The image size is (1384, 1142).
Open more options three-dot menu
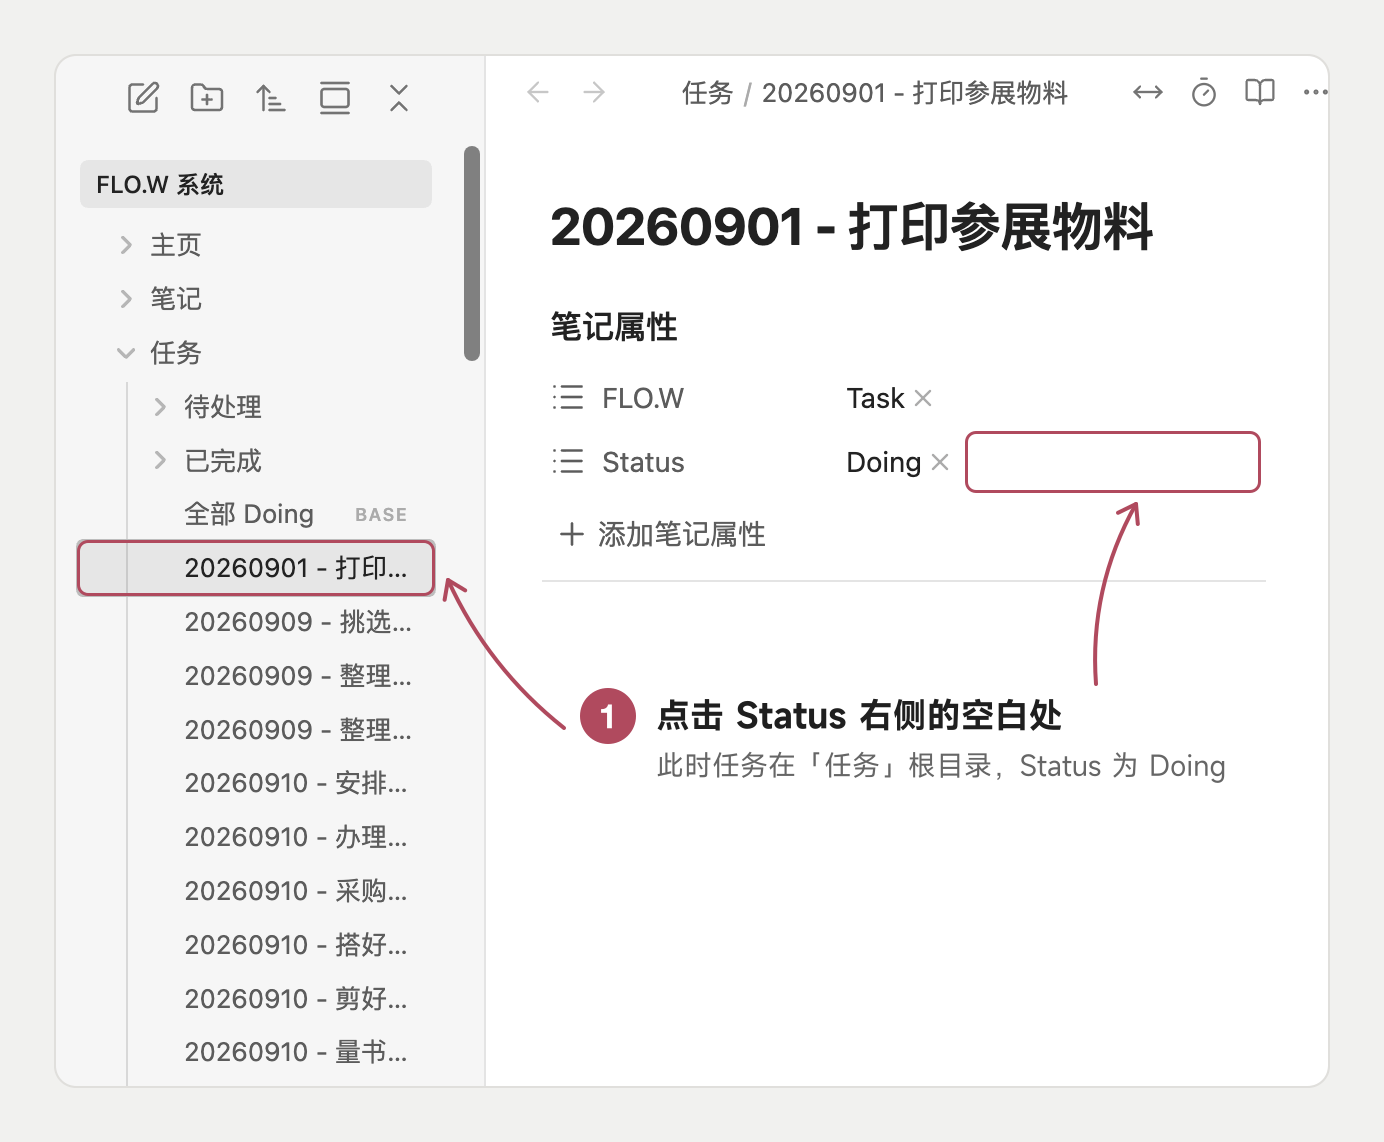pos(1315,93)
